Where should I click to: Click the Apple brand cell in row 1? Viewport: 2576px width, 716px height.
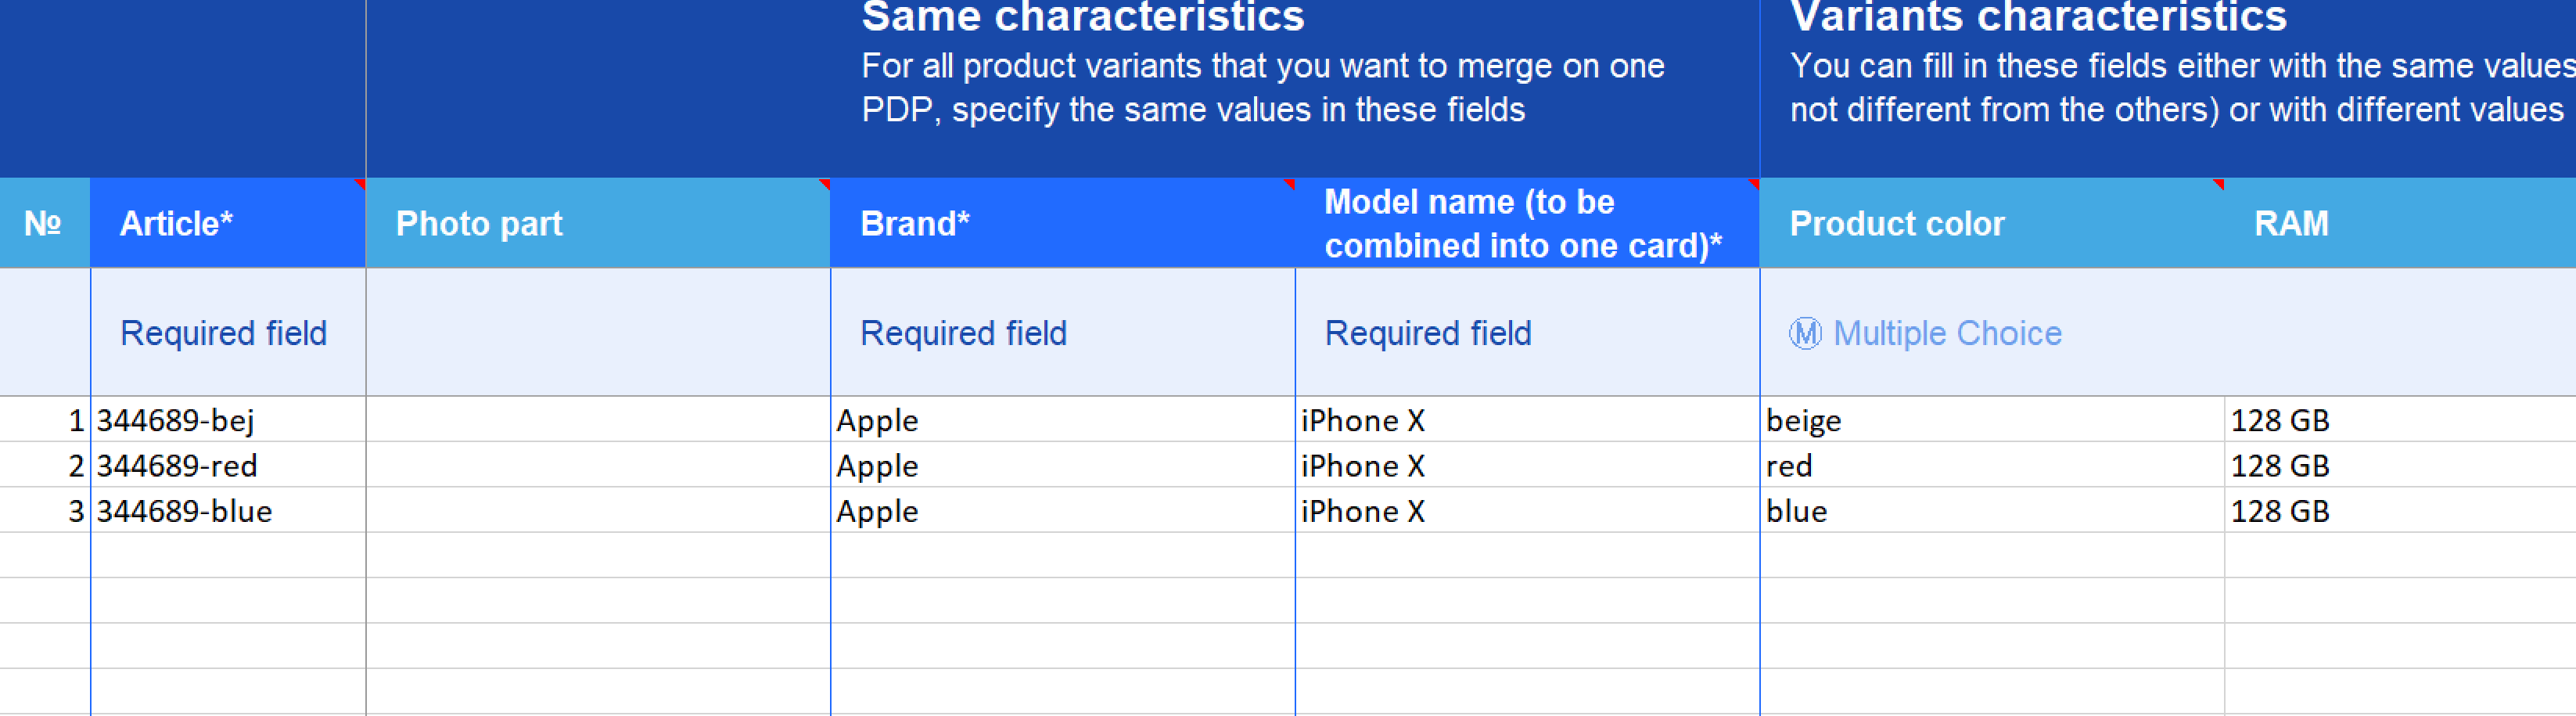click(x=1063, y=420)
